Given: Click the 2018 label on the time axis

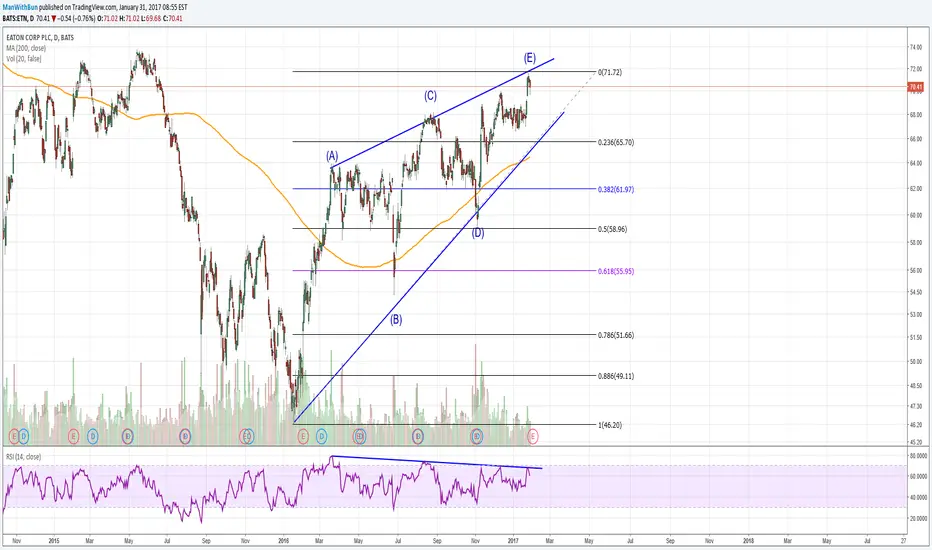Looking at the screenshot, I should [748, 541].
